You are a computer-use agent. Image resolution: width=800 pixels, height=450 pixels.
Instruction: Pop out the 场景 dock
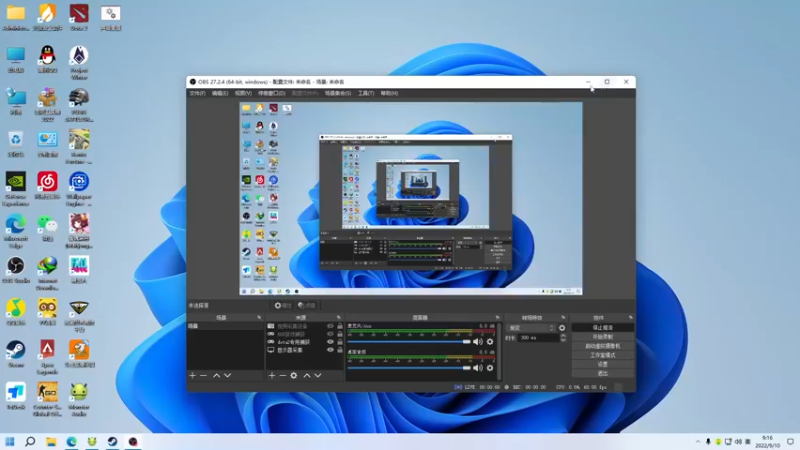click(259, 317)
